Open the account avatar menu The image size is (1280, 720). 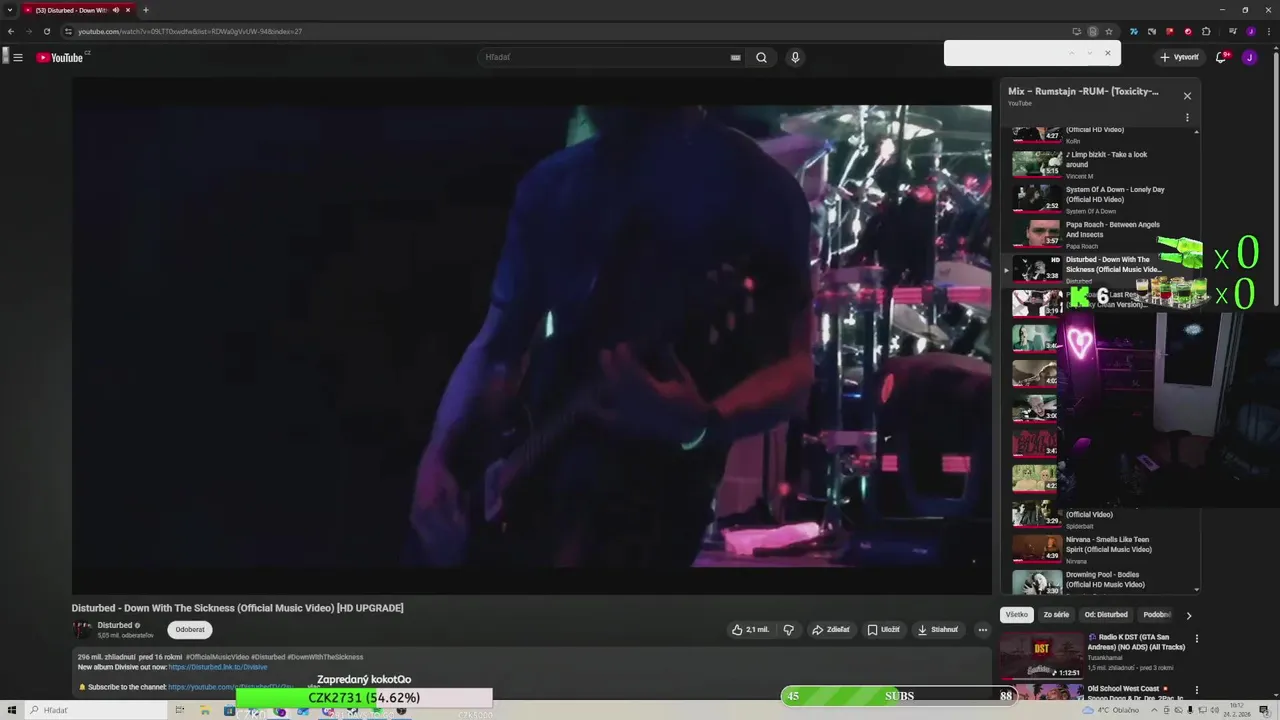pos(1249,57)
